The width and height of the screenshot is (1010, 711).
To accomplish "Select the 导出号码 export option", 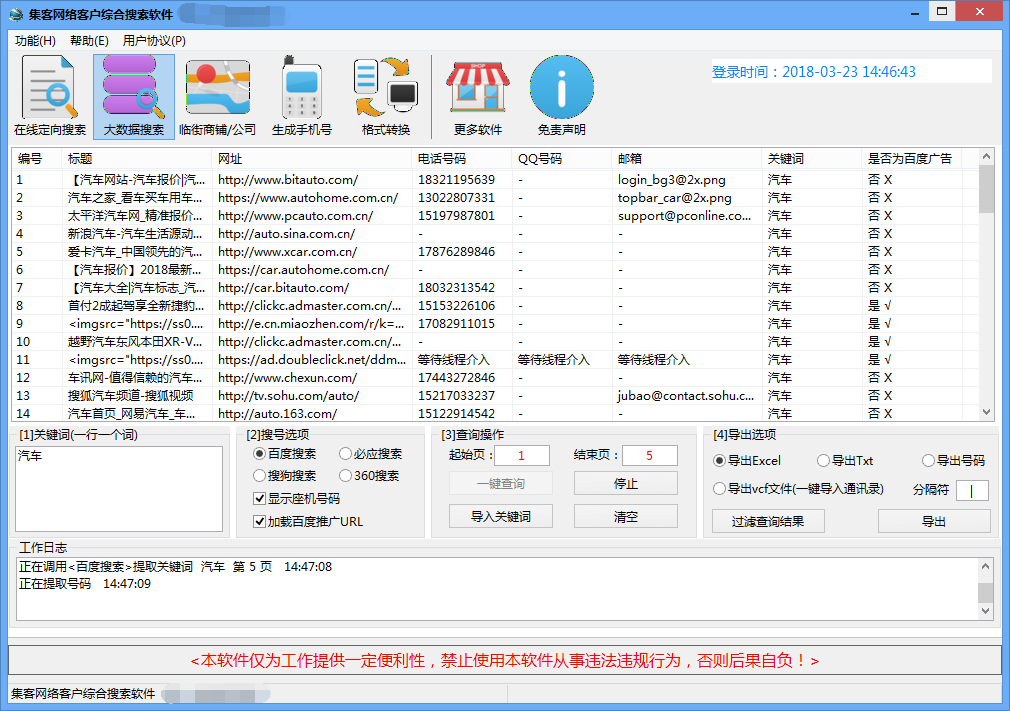I will click(x=954, y=460).
